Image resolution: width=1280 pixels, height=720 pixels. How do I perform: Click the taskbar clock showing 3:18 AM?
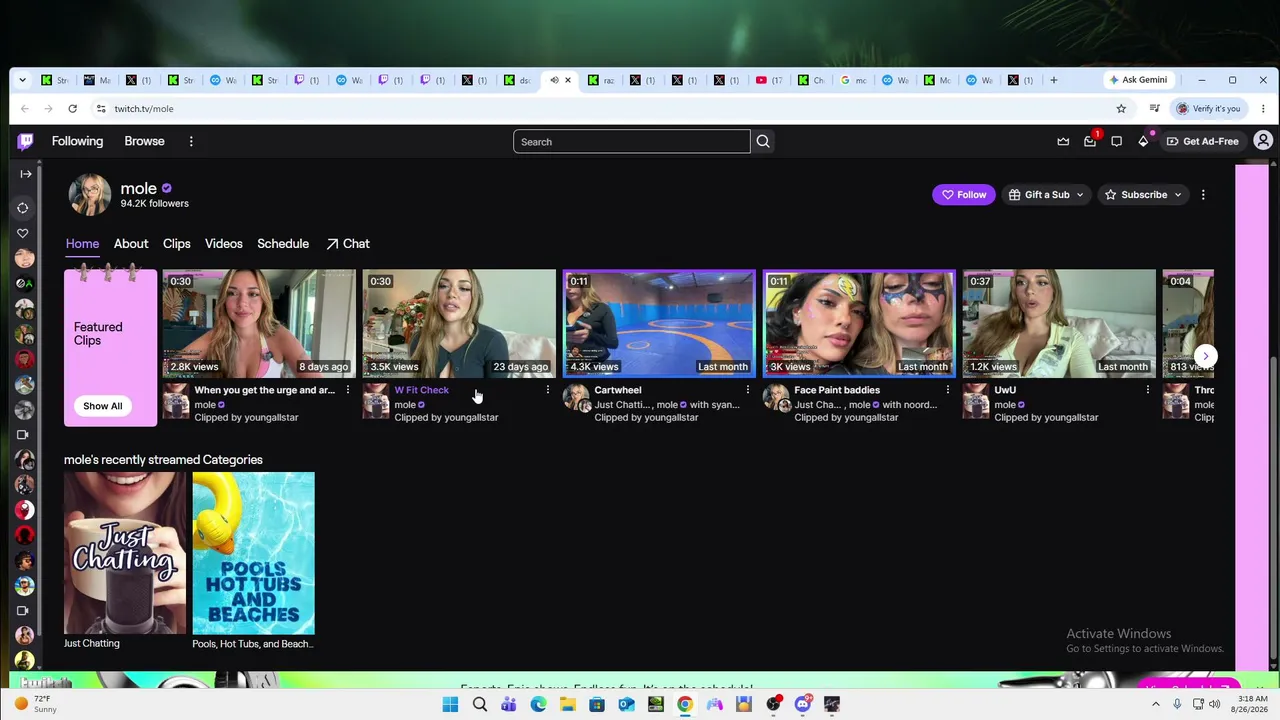[1252, 704]
